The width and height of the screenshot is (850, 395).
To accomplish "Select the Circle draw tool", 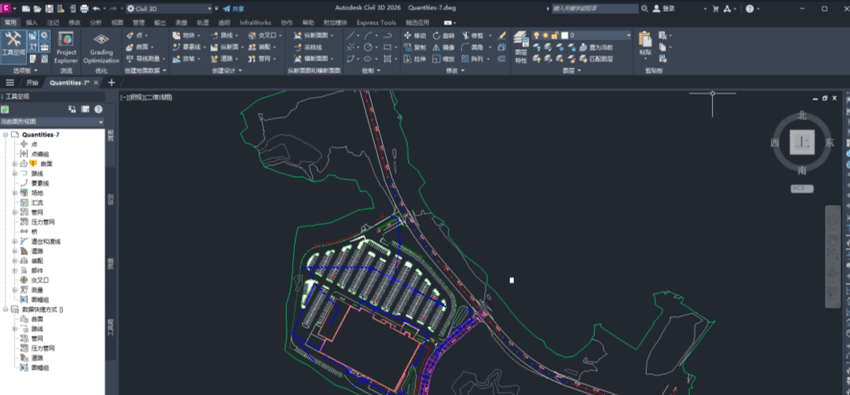I will (x=369, y=47).
